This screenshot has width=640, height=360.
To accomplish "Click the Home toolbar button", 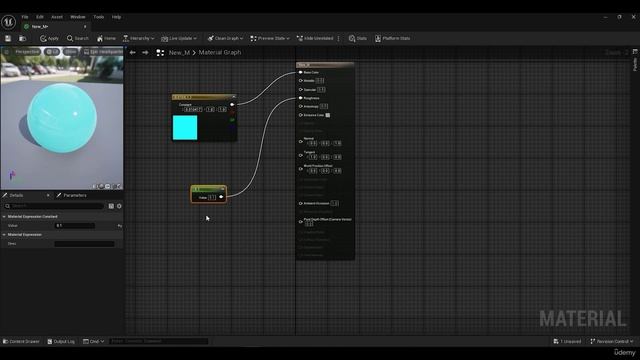I will 106,38.
